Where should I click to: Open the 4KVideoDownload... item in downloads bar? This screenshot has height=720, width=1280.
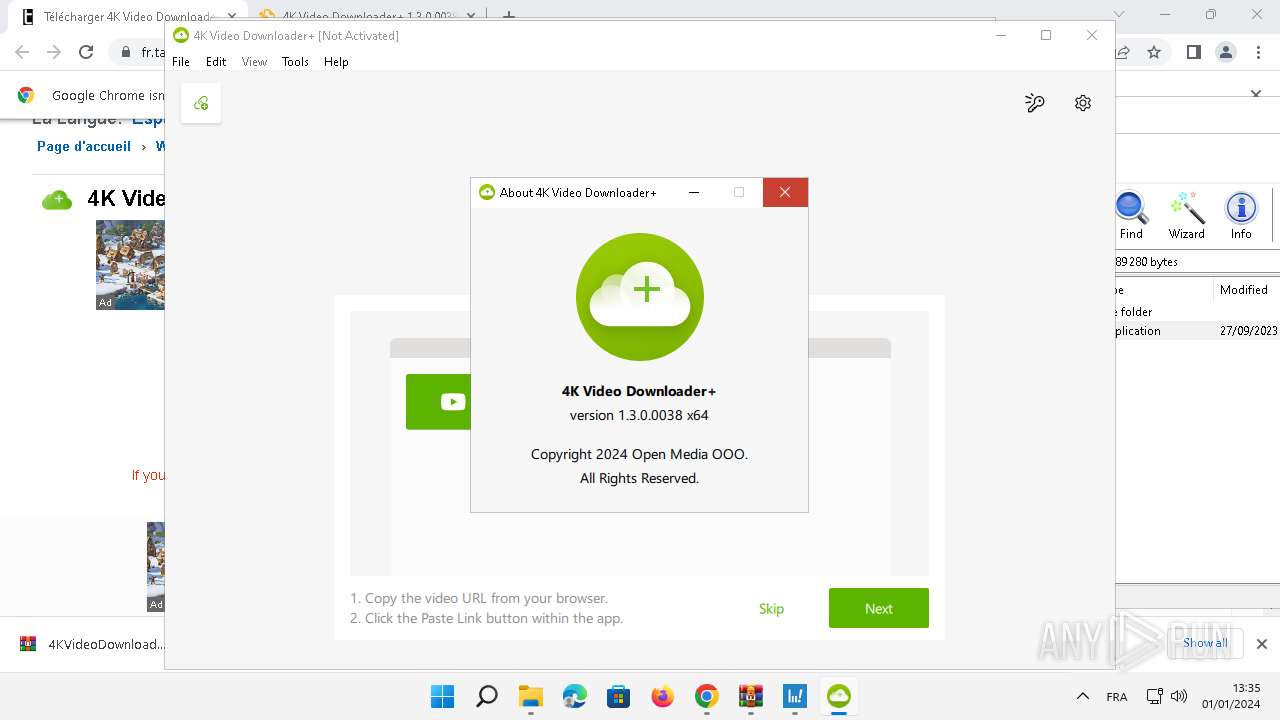point(94,644)
